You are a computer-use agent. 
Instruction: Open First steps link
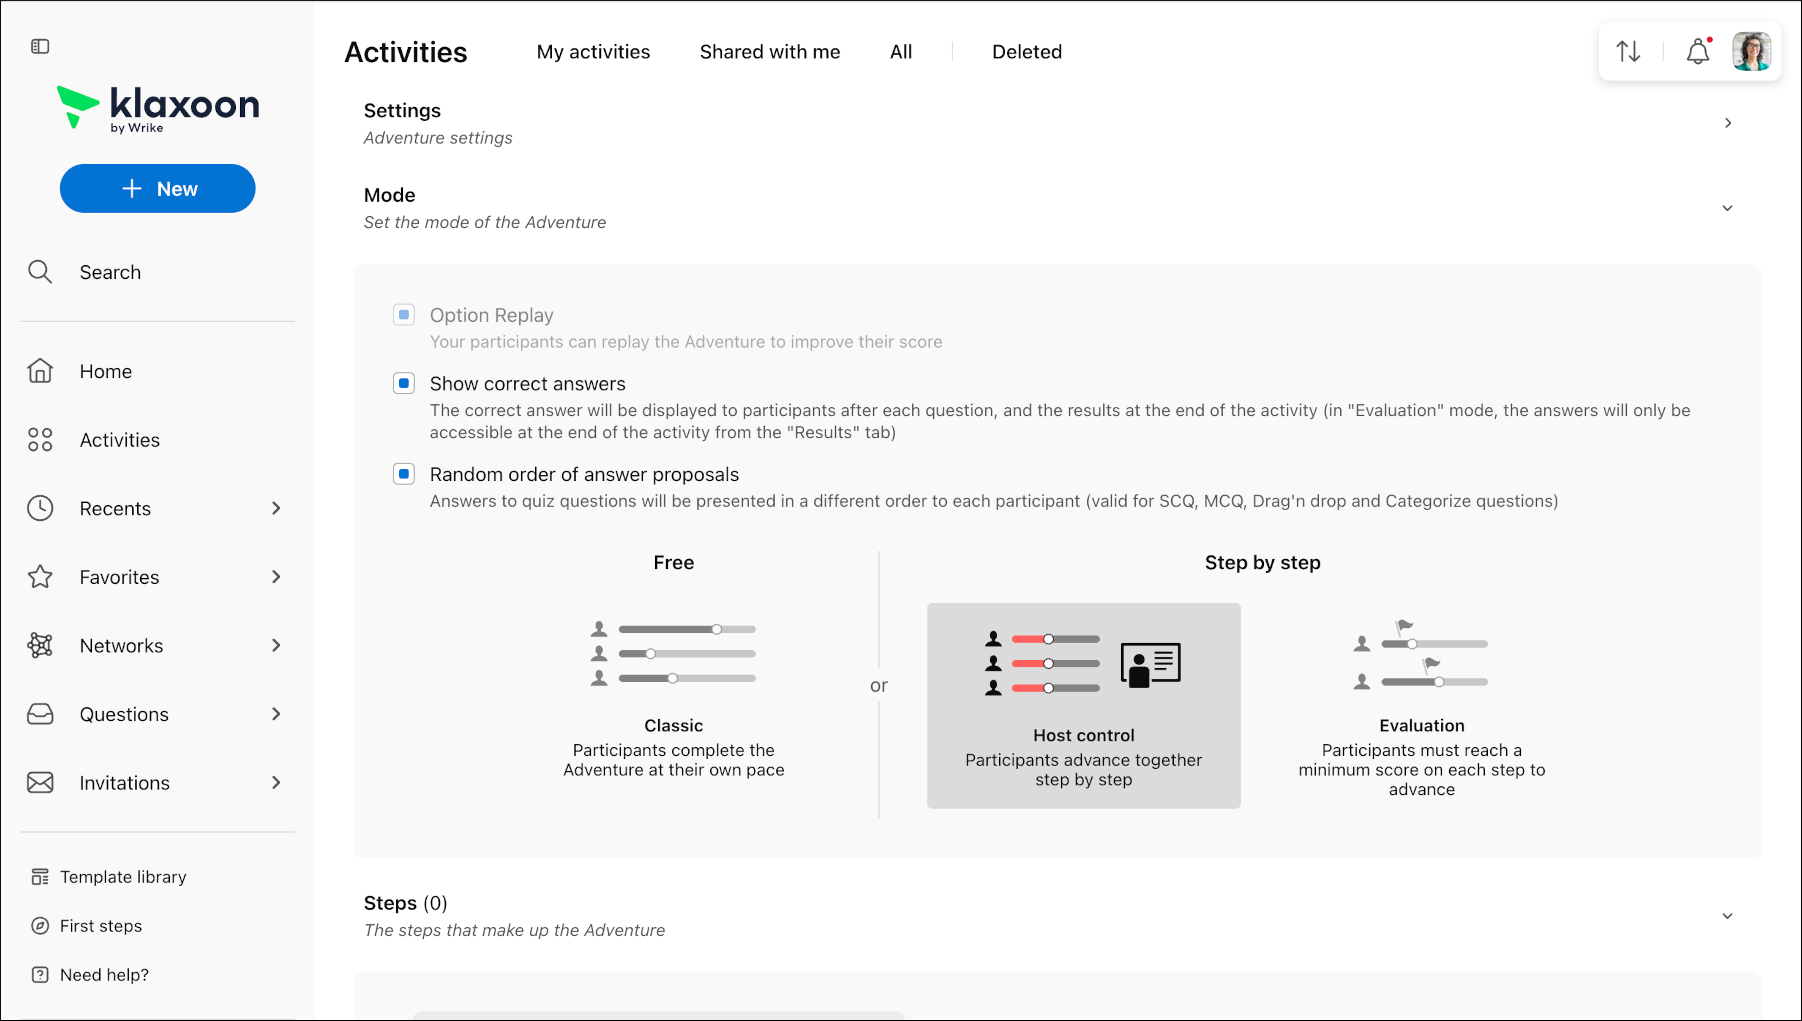[x=101, y=926]
